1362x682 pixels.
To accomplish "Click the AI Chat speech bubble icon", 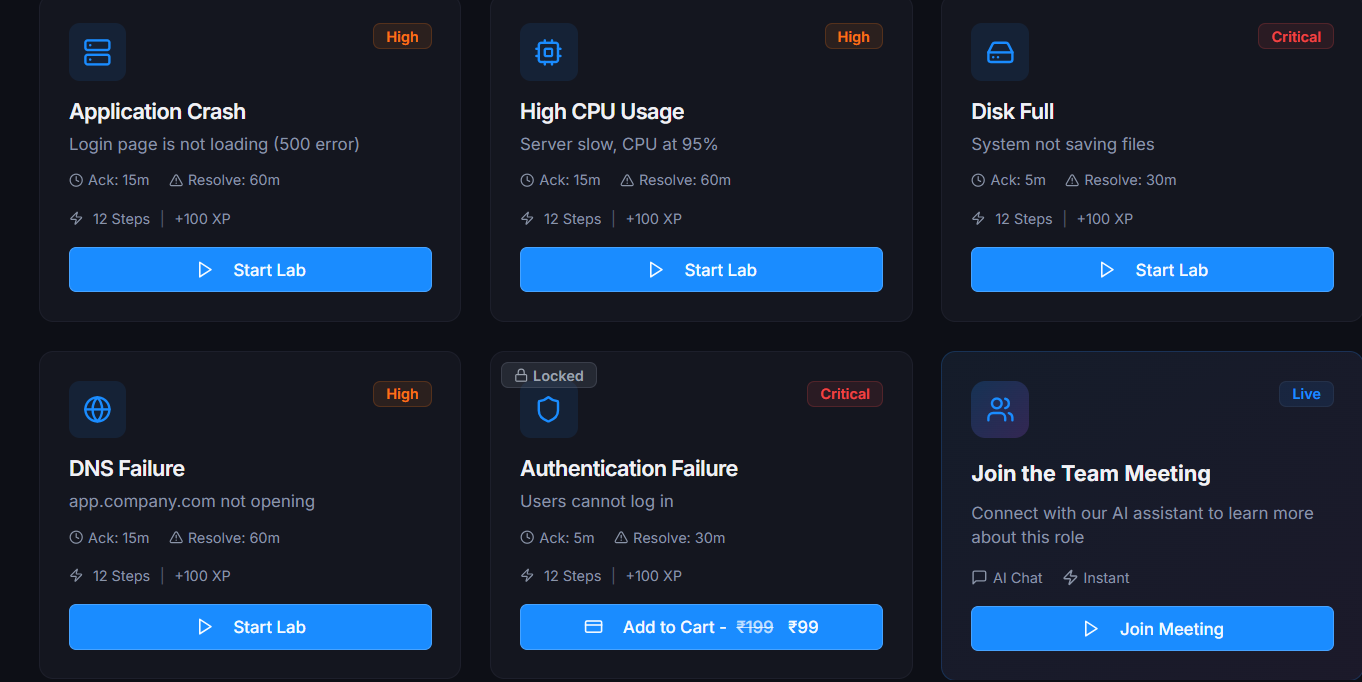I will click(980, 577).
